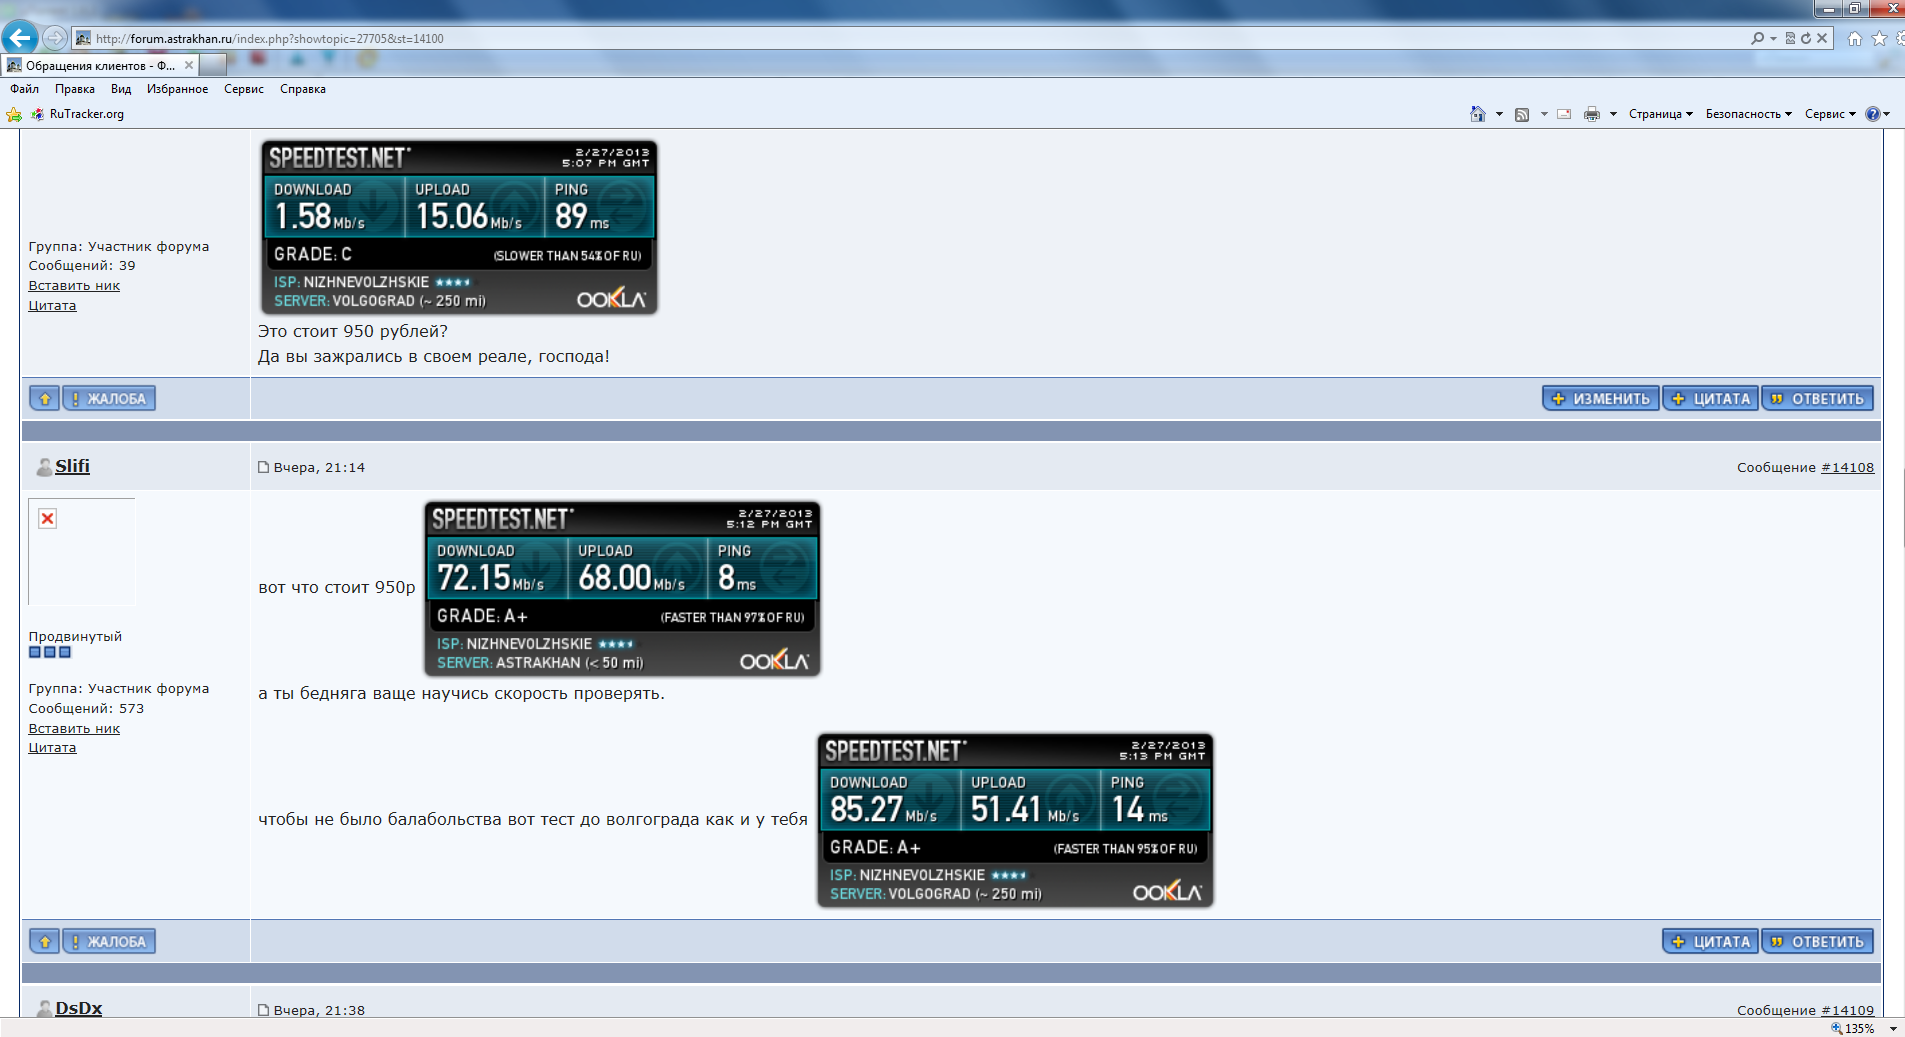
Task: Click the browser back arrow button
Action: [x=20, y=38]
